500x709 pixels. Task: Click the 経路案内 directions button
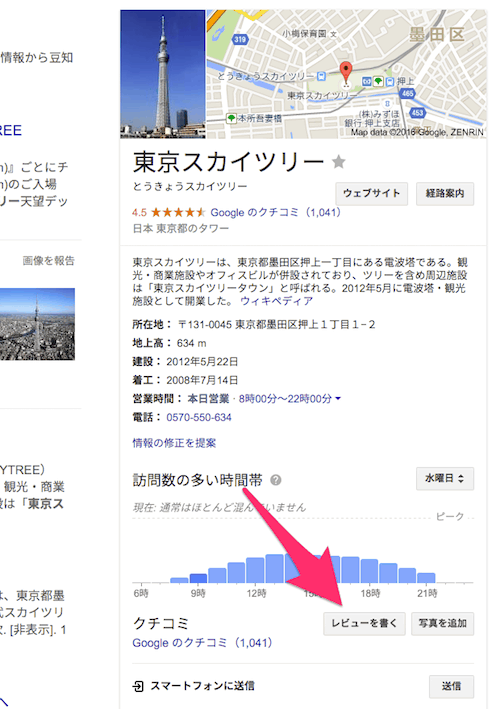click(445, 194)
